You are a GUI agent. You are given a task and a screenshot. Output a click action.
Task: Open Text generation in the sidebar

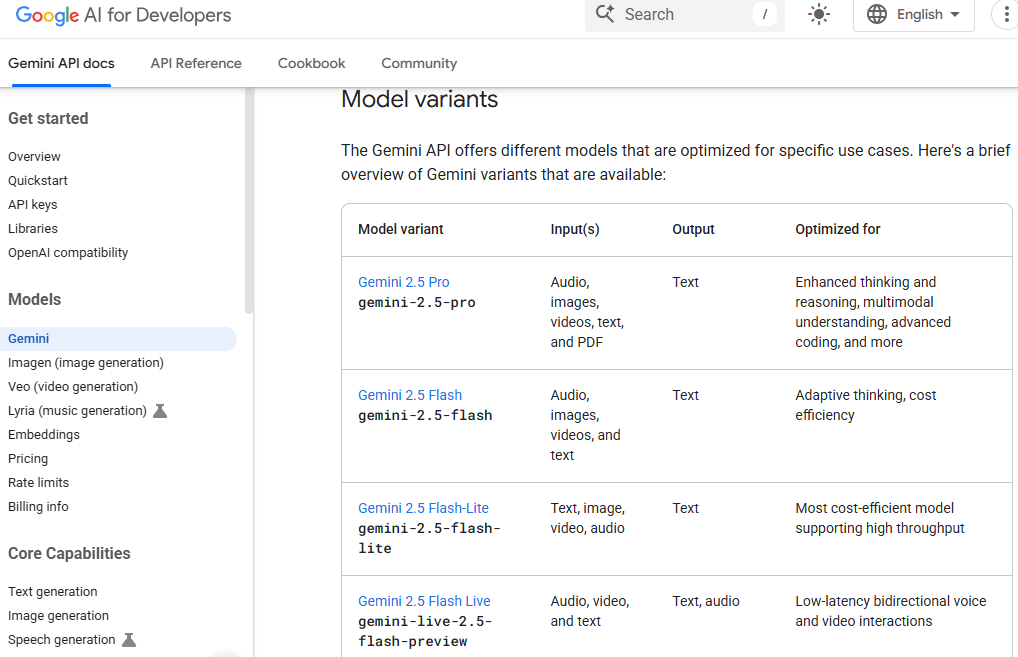(53, 592)
